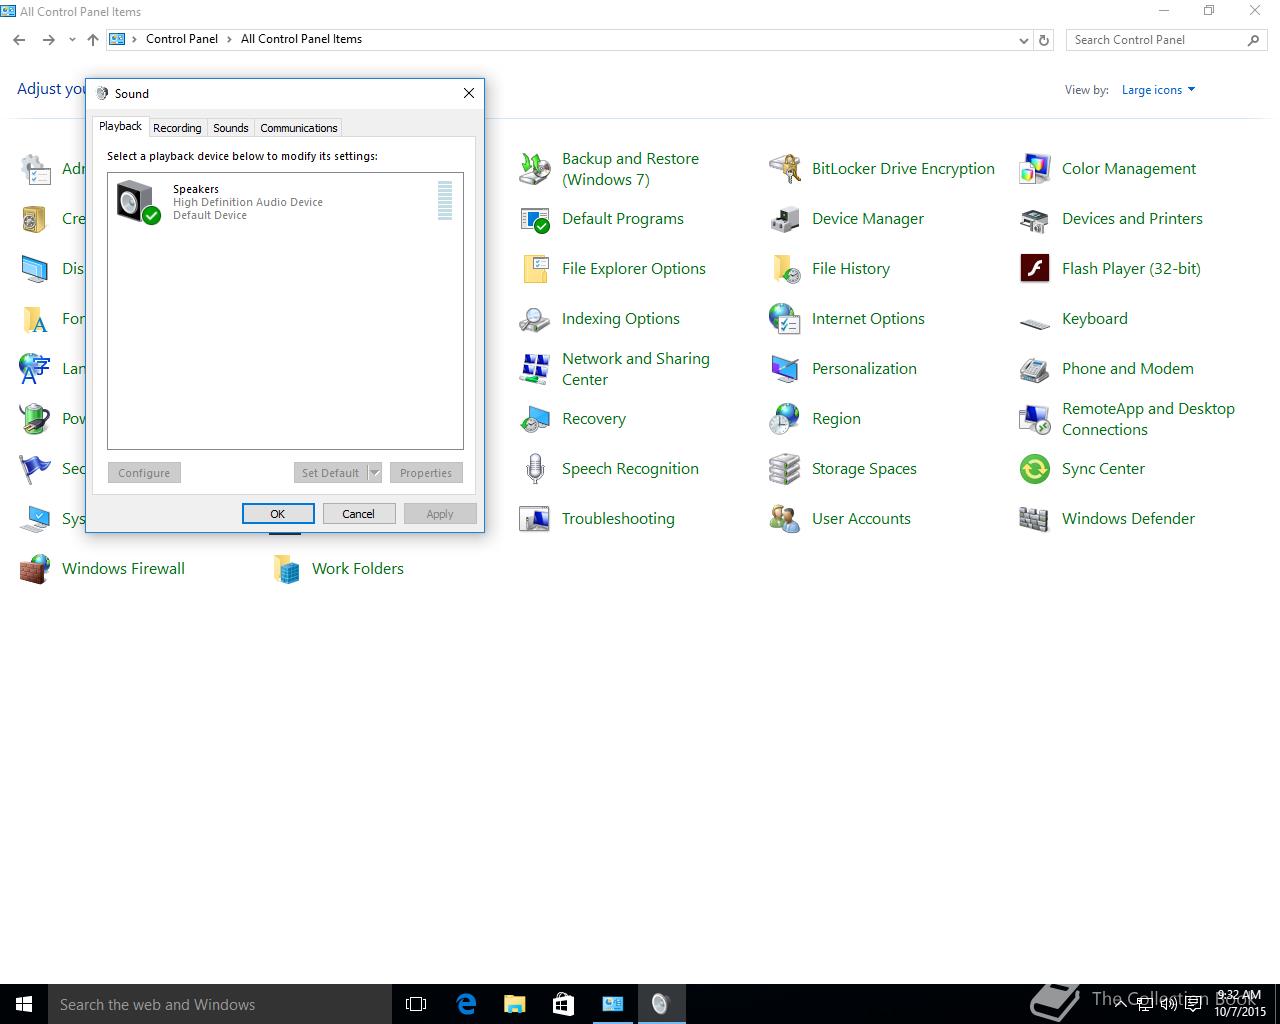The image size is (1280, 1024).
Task: Click Cancel in the Sound dialog
Action: [x=358, y=513]
